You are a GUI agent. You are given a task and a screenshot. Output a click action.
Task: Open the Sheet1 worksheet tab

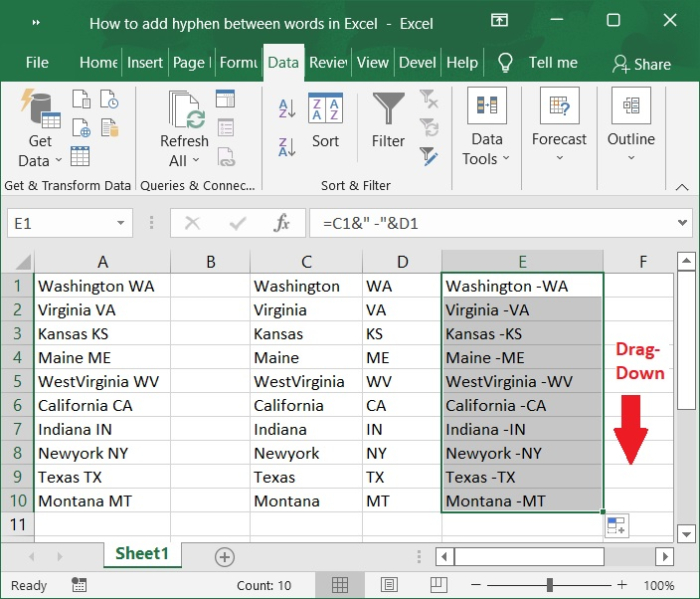[142, 554]
